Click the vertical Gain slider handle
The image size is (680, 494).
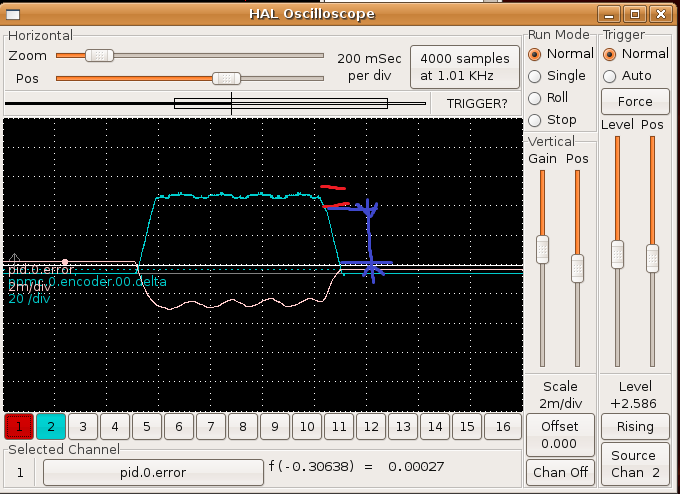[542, 249]
